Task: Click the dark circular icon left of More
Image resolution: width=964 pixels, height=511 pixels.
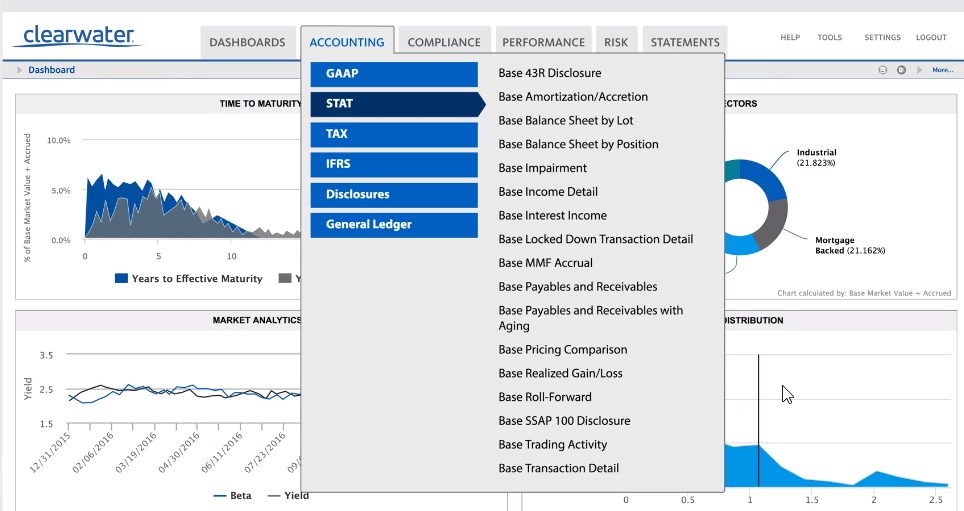Action: click(x=901, y=70)
